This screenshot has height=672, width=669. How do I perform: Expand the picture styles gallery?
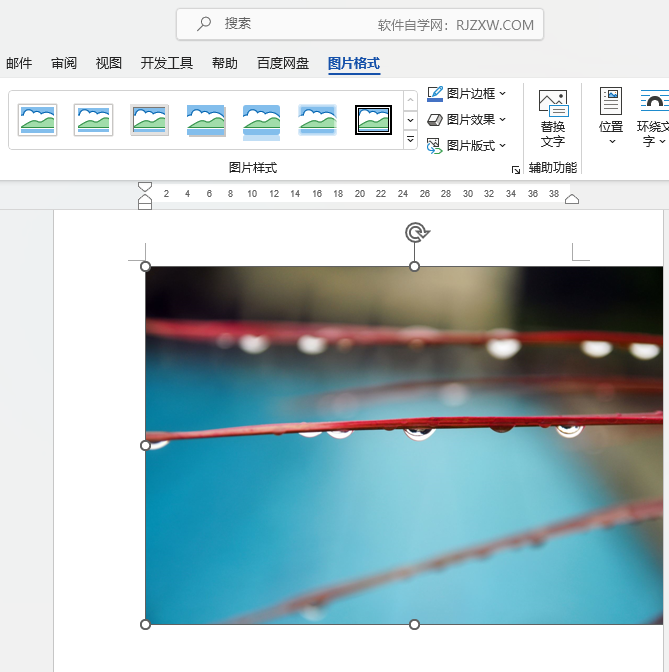pyautogui.click(x=410, y=140)
